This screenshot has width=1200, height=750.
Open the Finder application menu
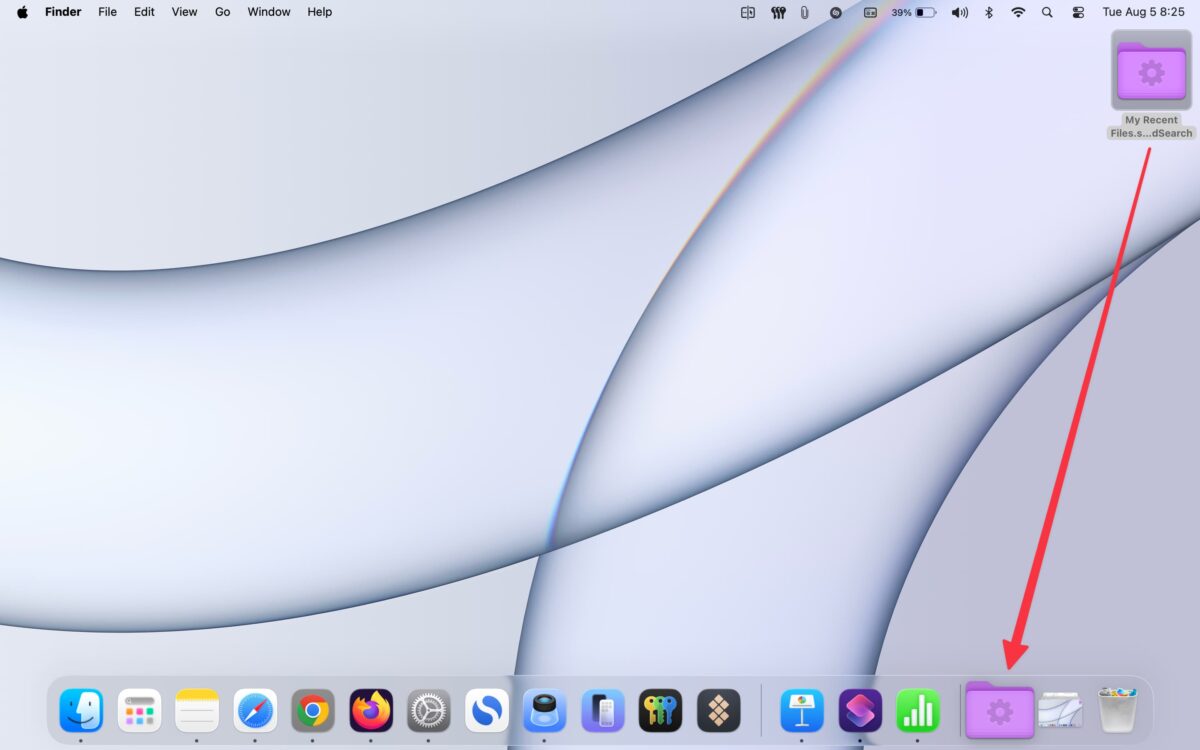pos(63,12)
